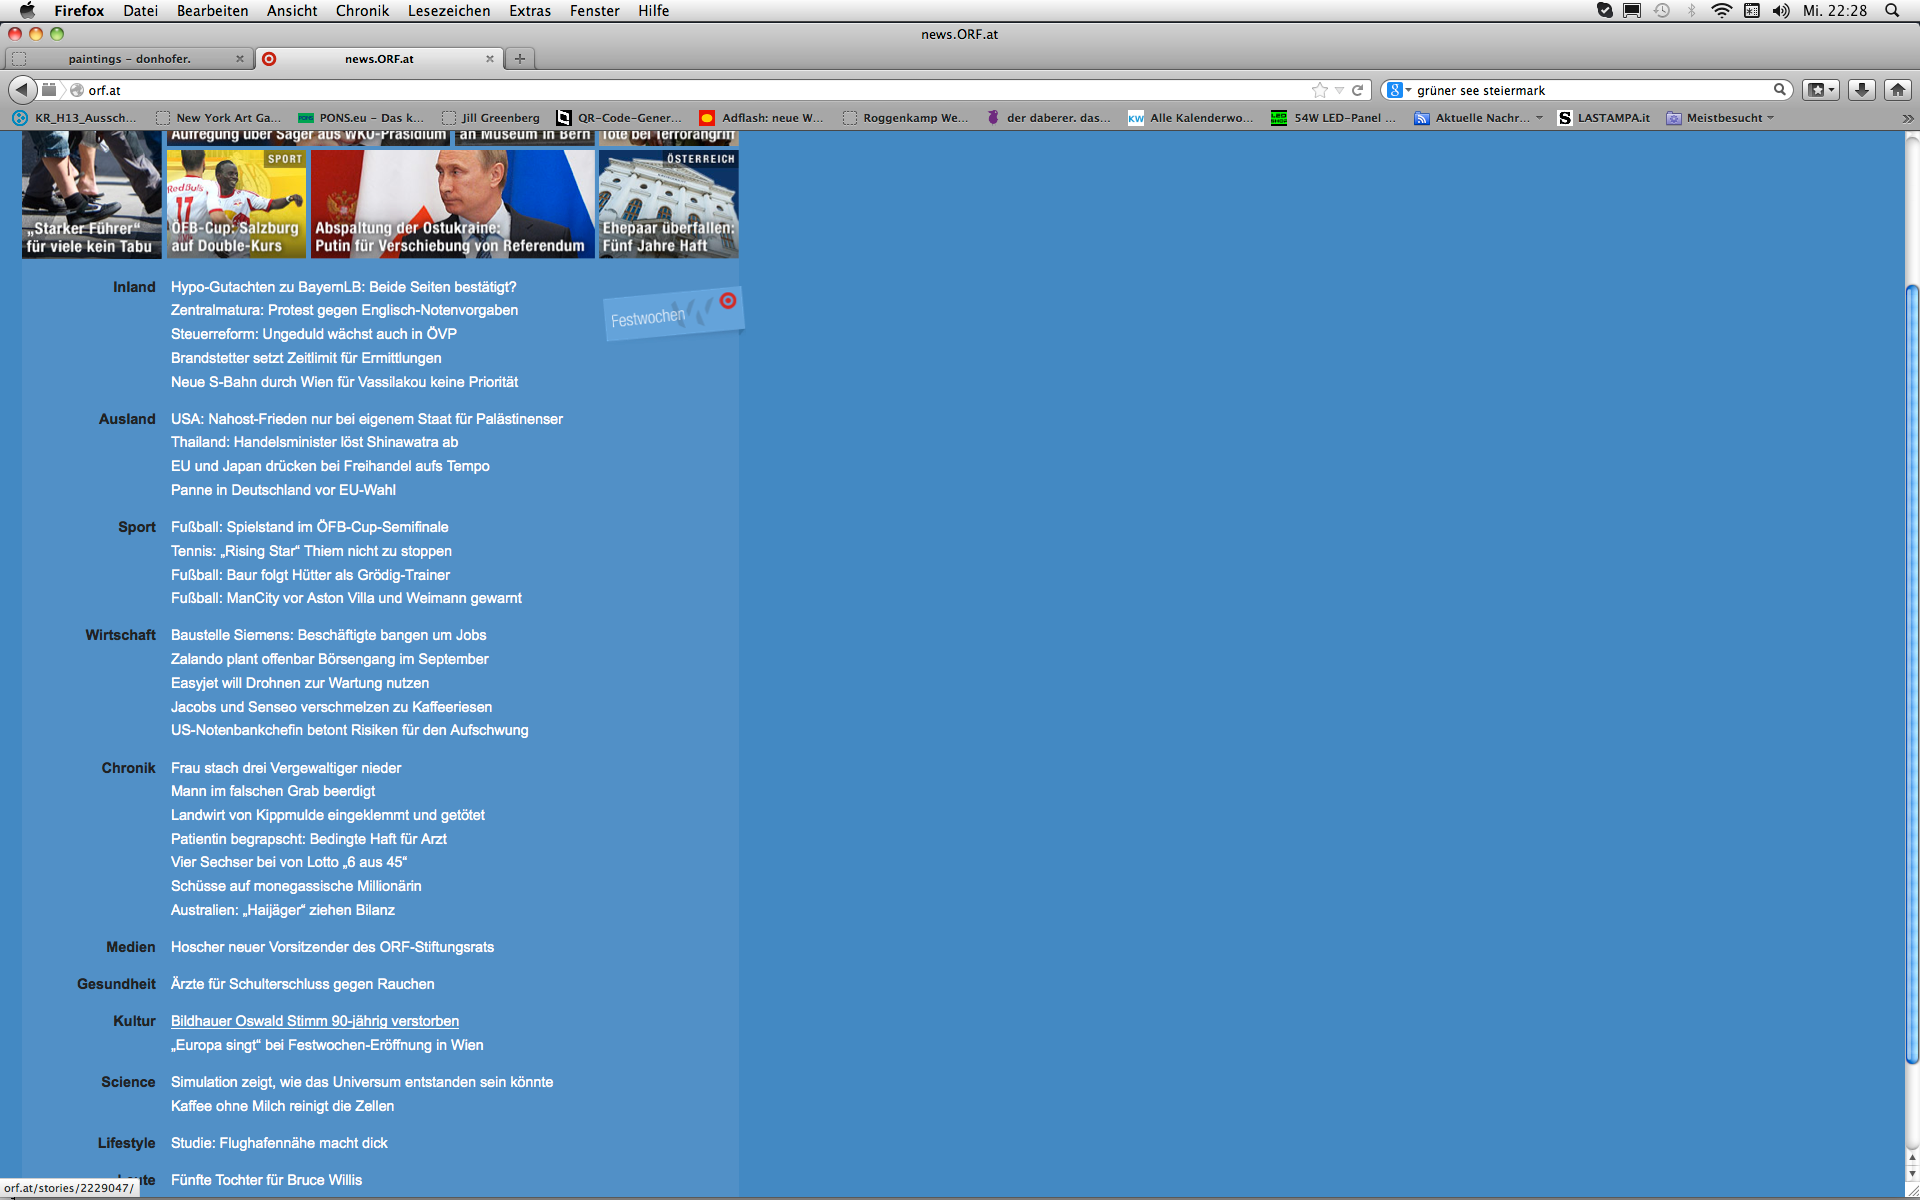Click the bookmark star in URL bar

(1320, 90)
